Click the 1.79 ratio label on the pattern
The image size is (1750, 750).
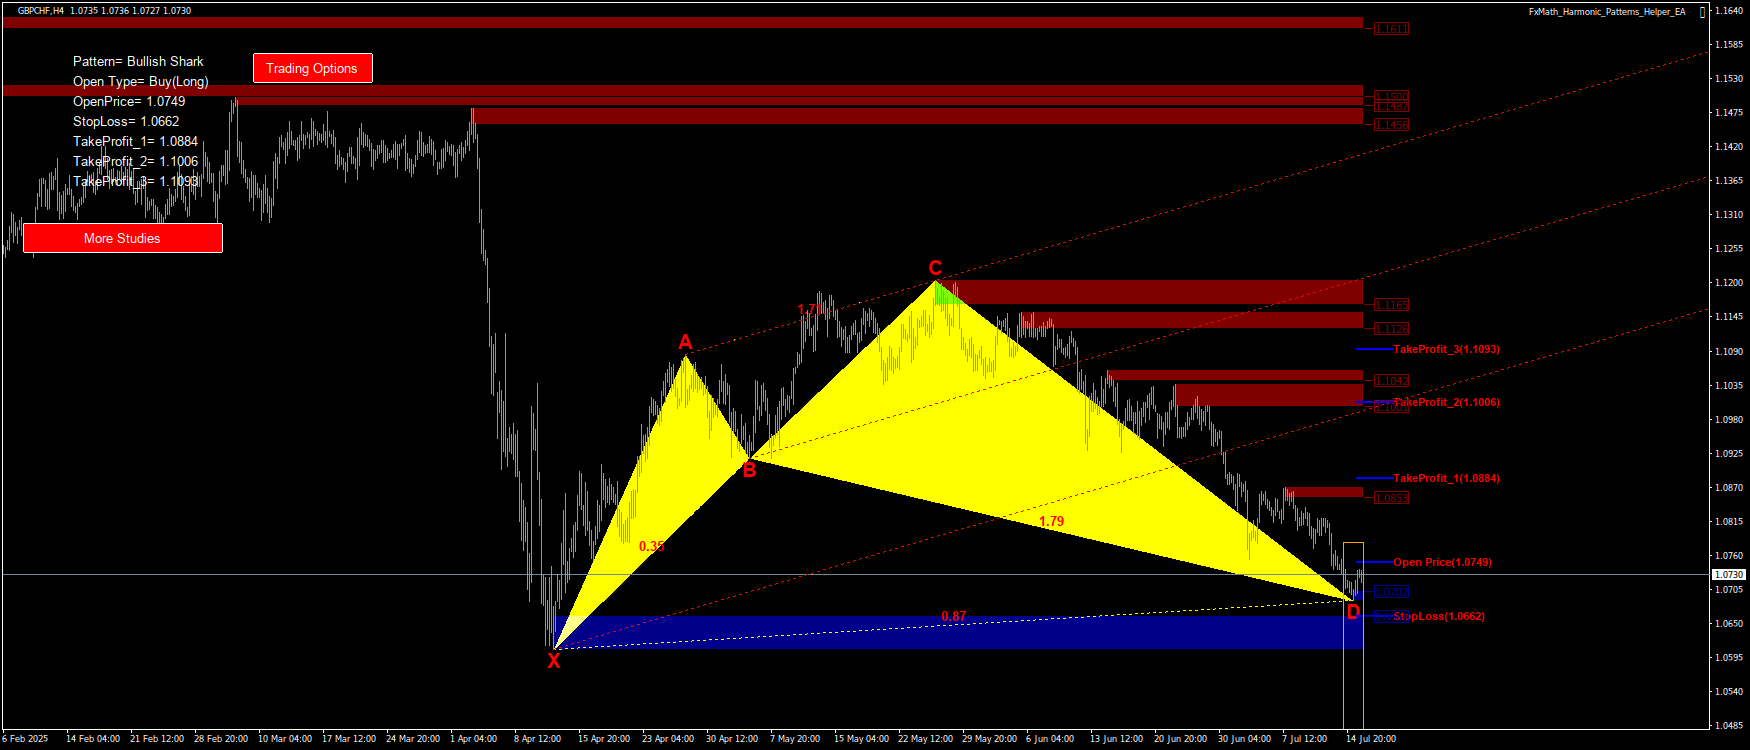[x=1051, y=521]
